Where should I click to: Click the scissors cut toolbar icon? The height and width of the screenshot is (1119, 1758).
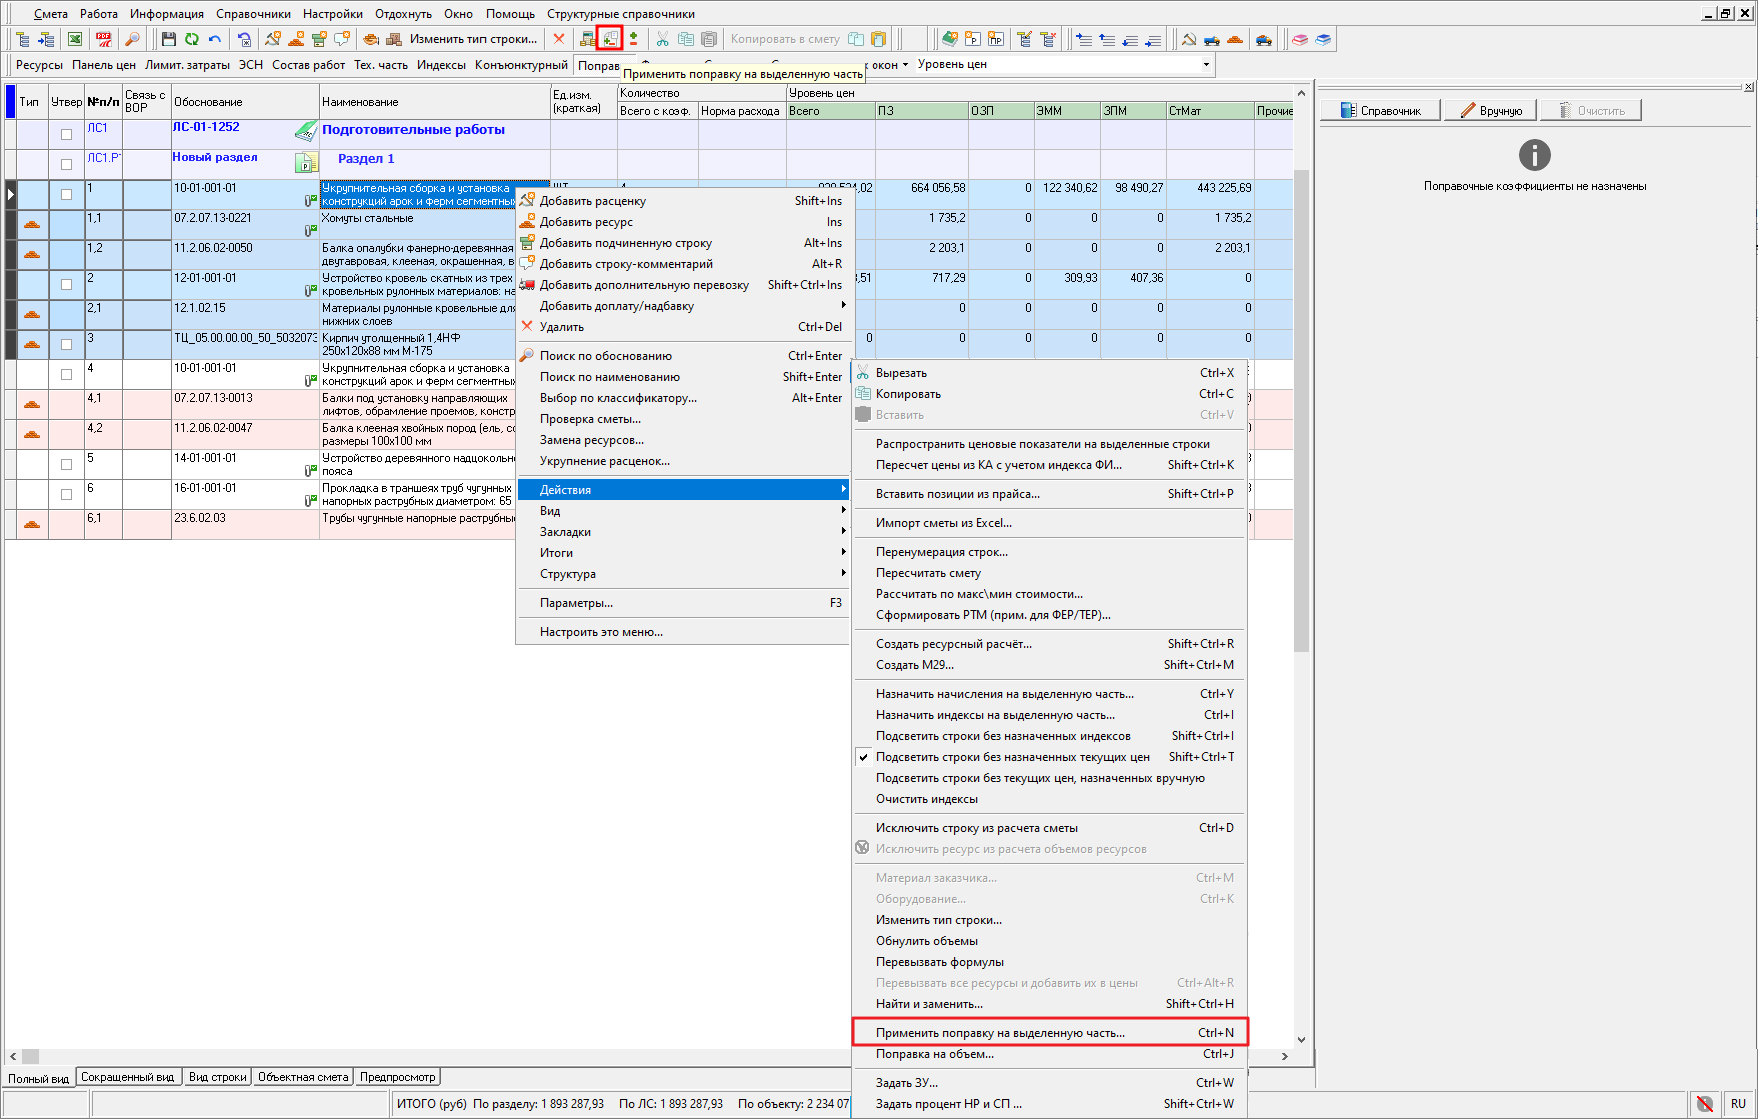coord(662,39)
